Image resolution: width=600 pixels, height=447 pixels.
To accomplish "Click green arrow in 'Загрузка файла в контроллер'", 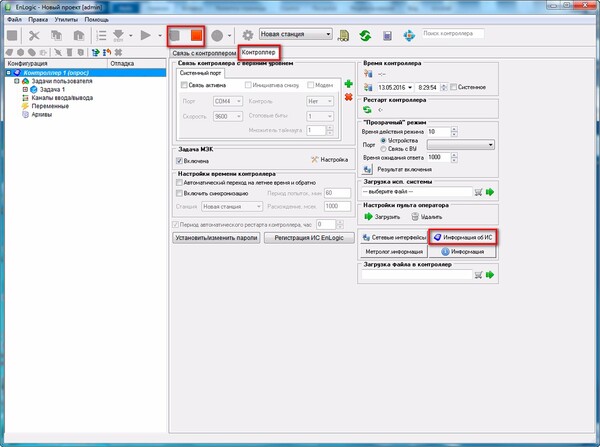I will (490, 275).
